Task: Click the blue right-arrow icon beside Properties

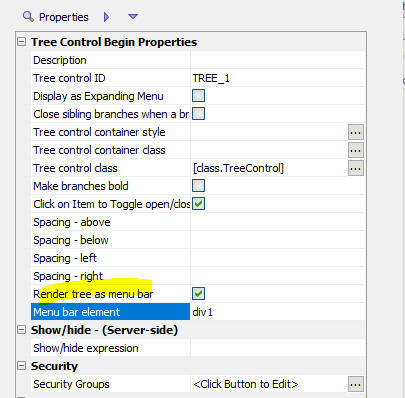Action: tap(106, 17)
